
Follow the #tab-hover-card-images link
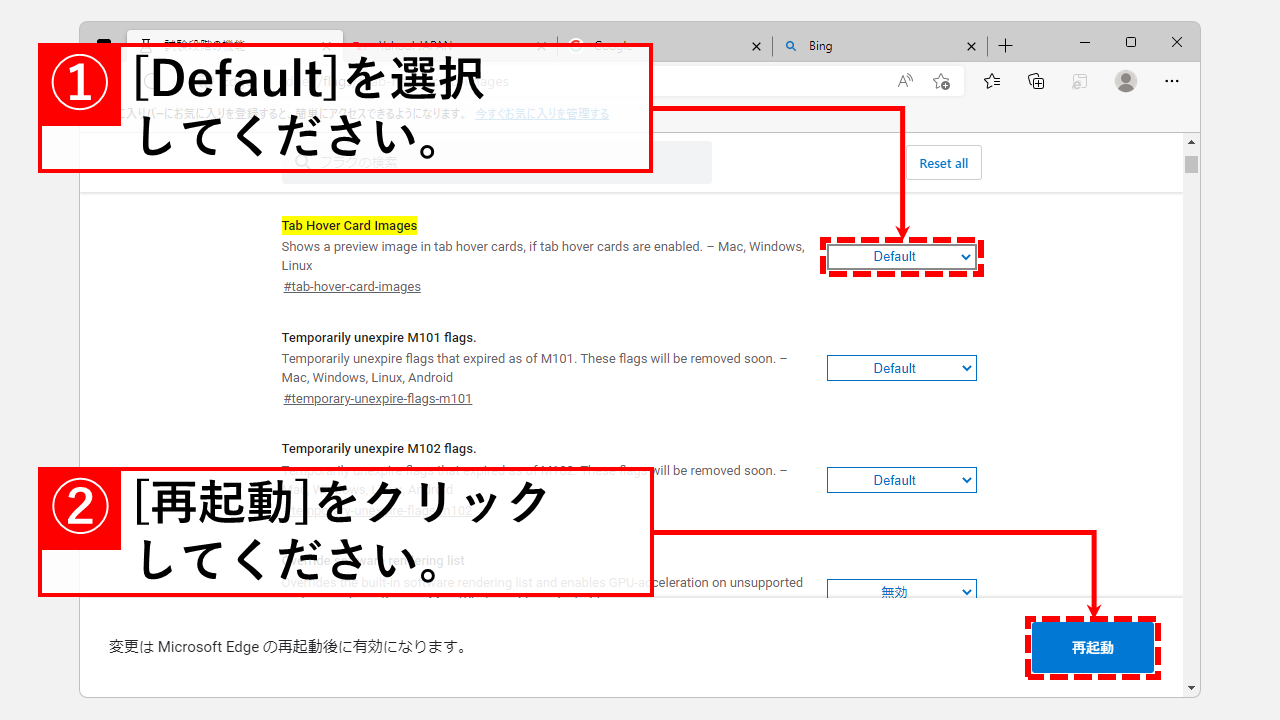[351, 286]
